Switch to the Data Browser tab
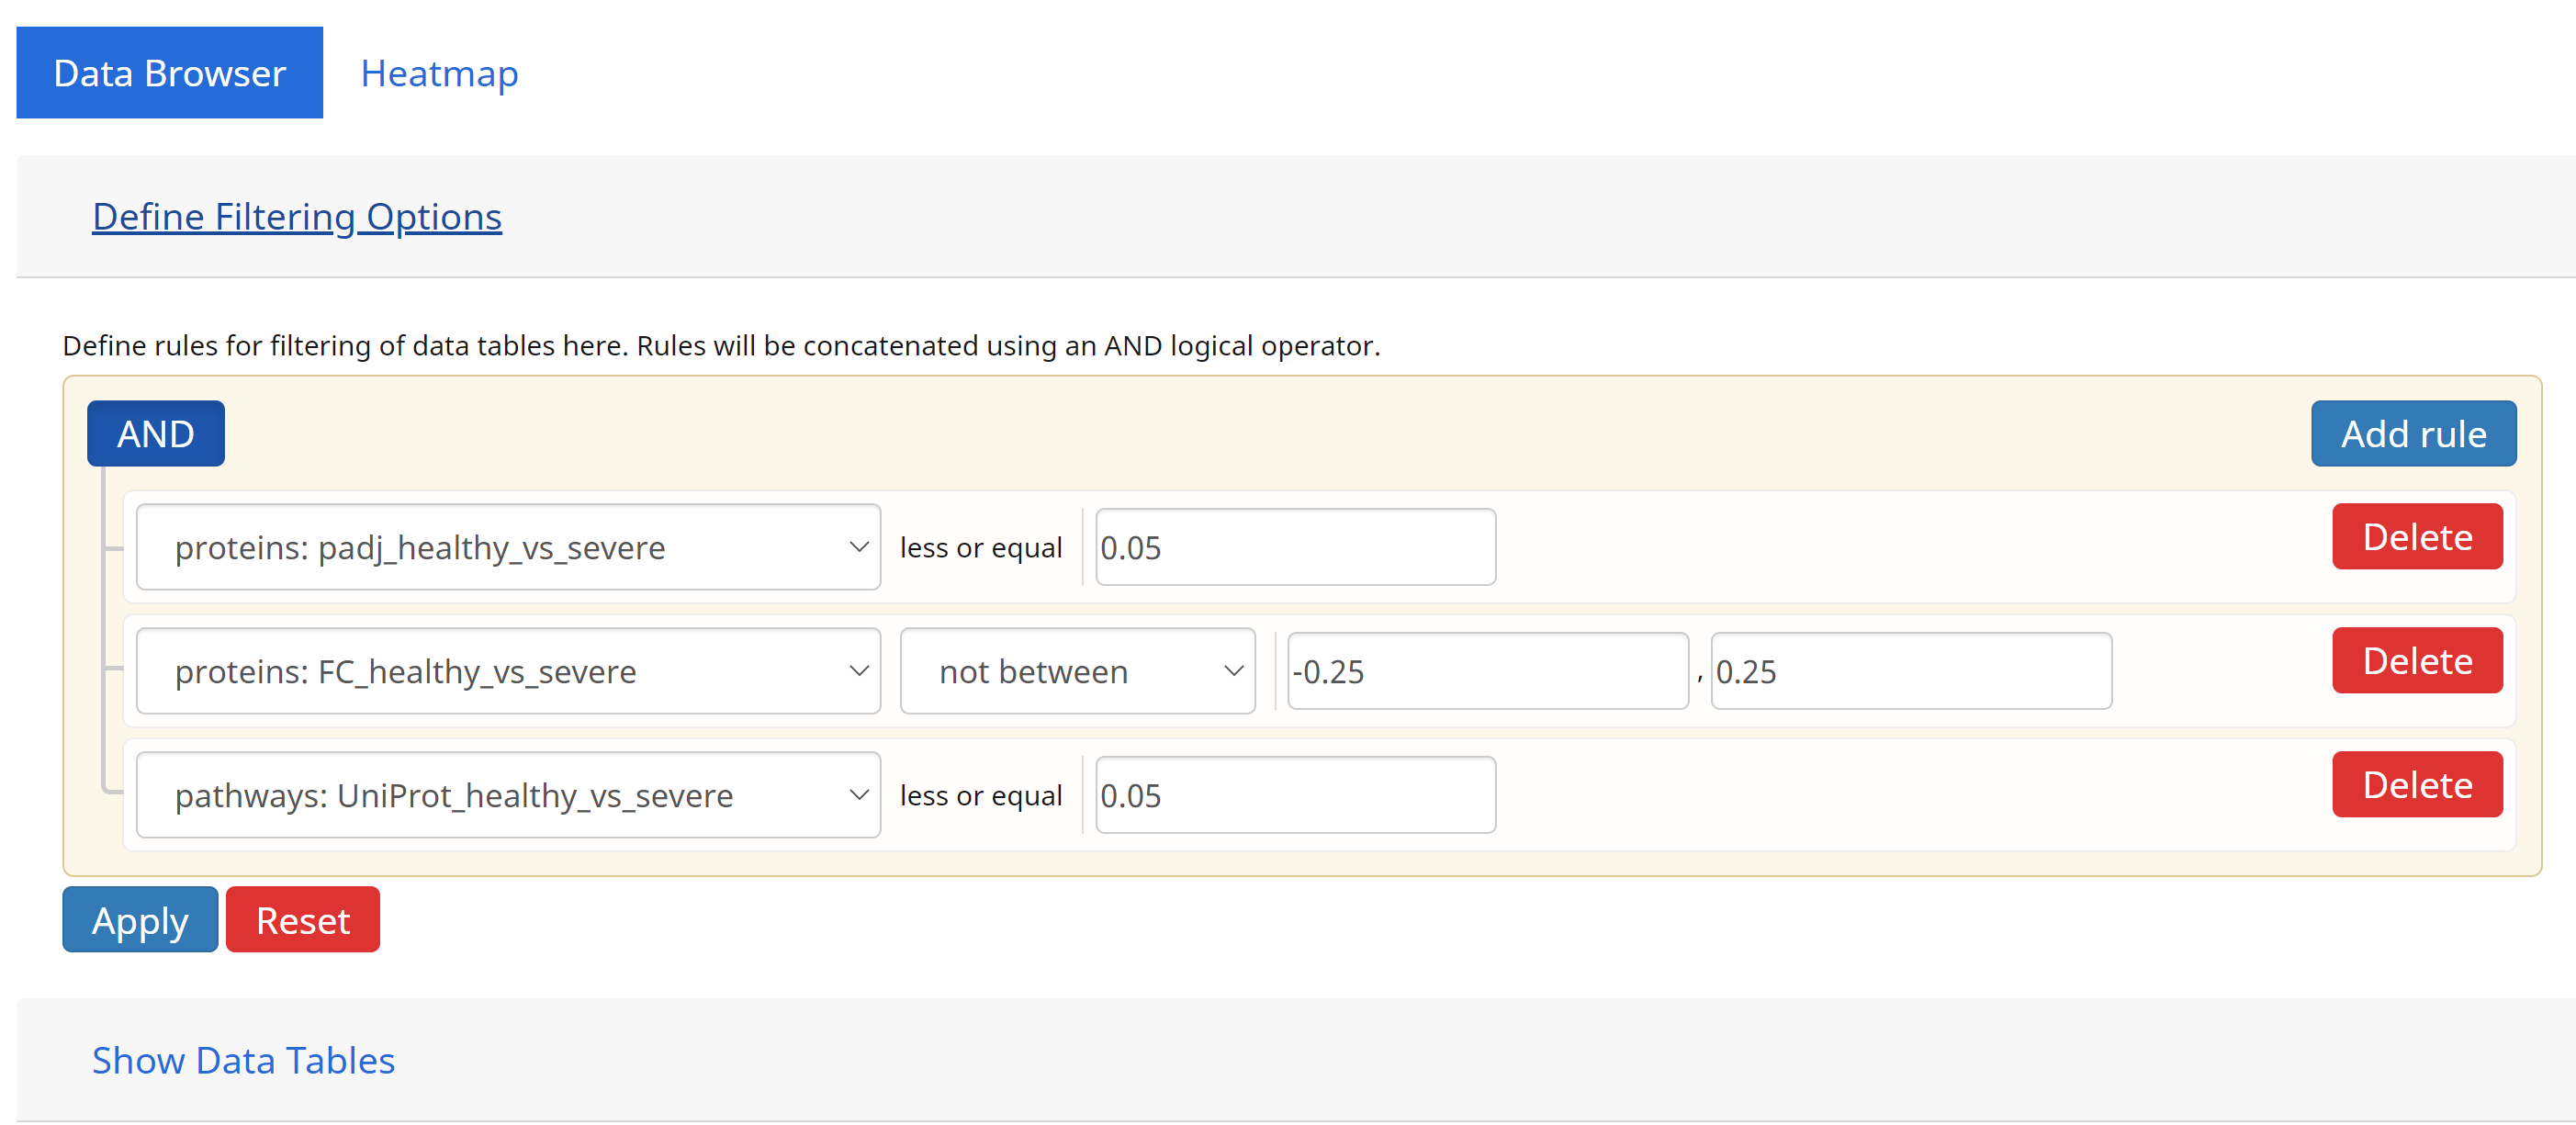The width and height of the screenshot is (2576, 1125). 169,71
